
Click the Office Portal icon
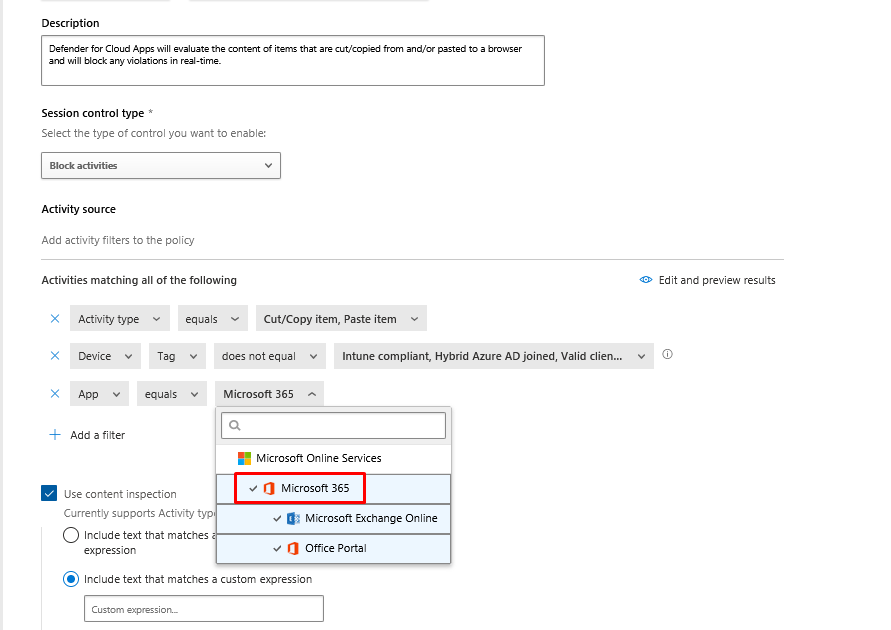pyautogui.click(x=293, y=549)
